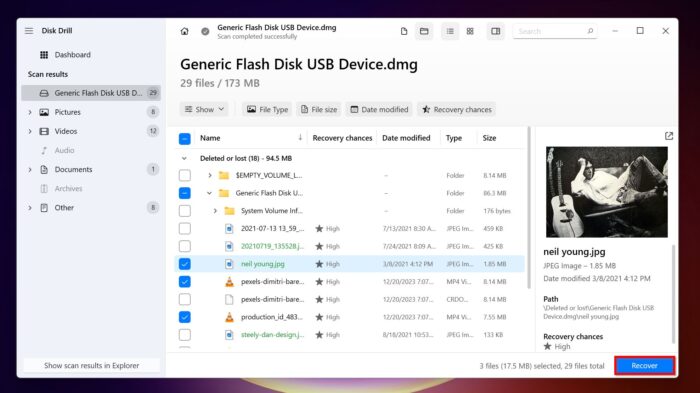Expand the $EMPTY_VOLUME_L folder
Viewport: 700px width, 393px height.
pos(209,176)
